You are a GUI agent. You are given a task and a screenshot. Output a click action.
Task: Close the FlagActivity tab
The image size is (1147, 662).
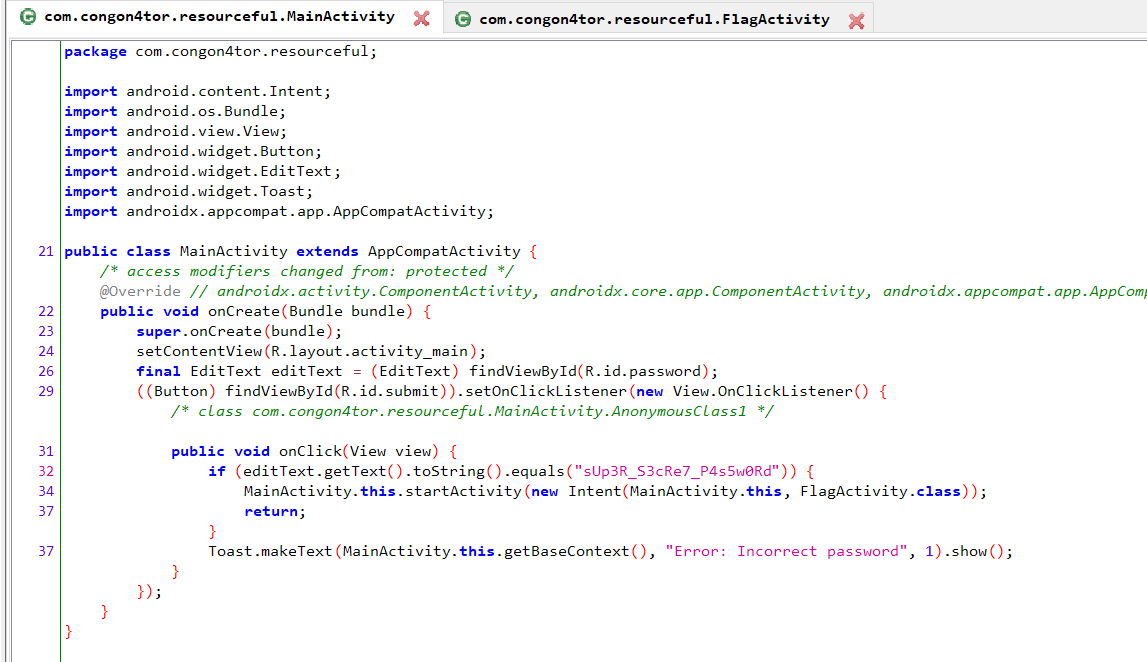(x=857, y=21)
